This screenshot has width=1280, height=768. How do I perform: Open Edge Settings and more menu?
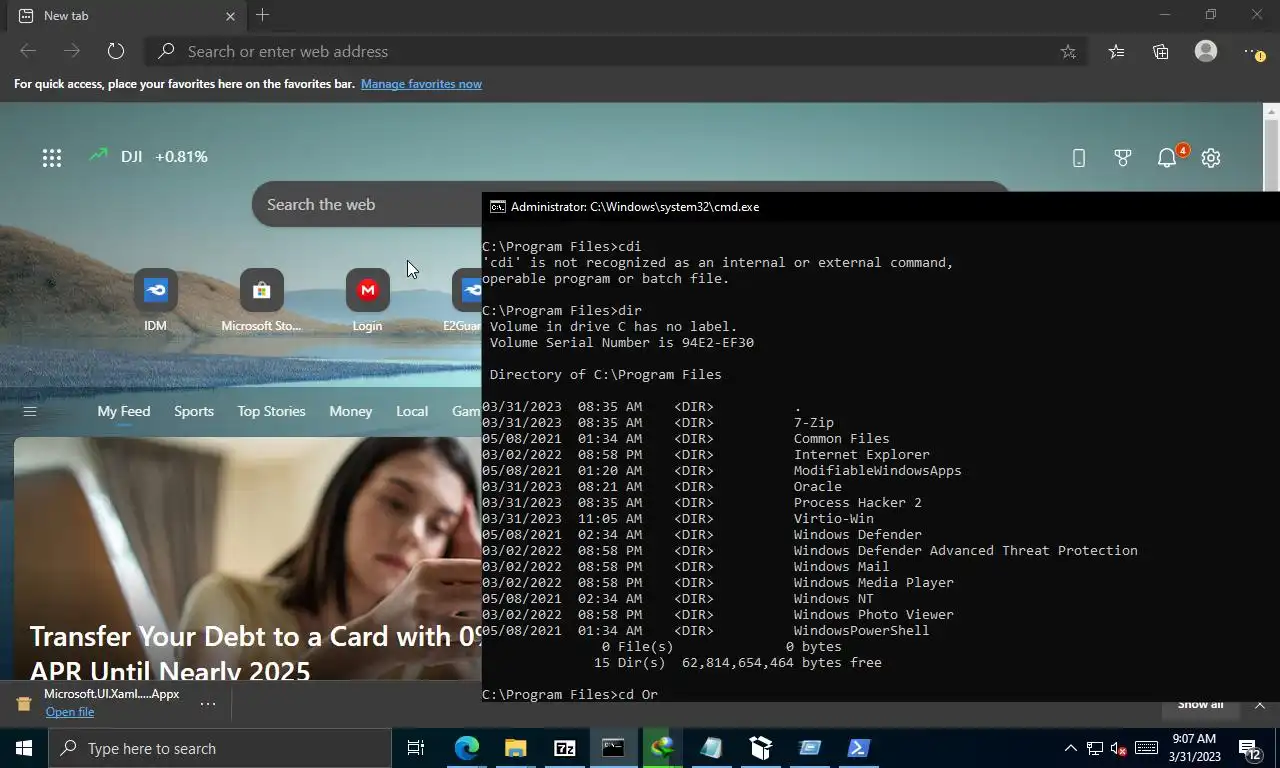point(1253,51)
